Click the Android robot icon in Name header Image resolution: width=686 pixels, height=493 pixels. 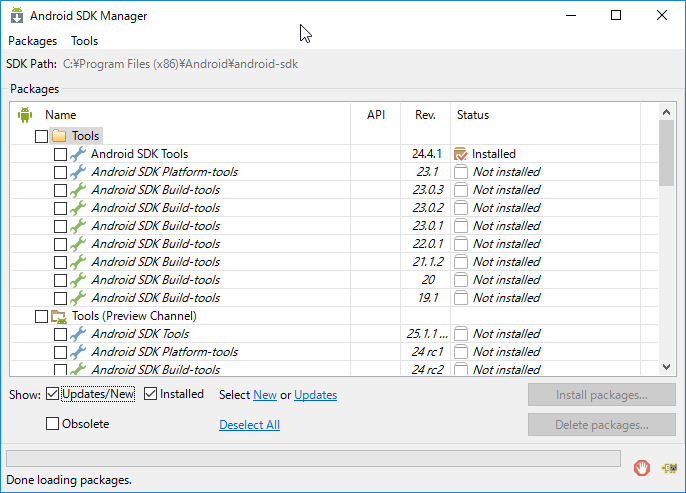(25, 115)
